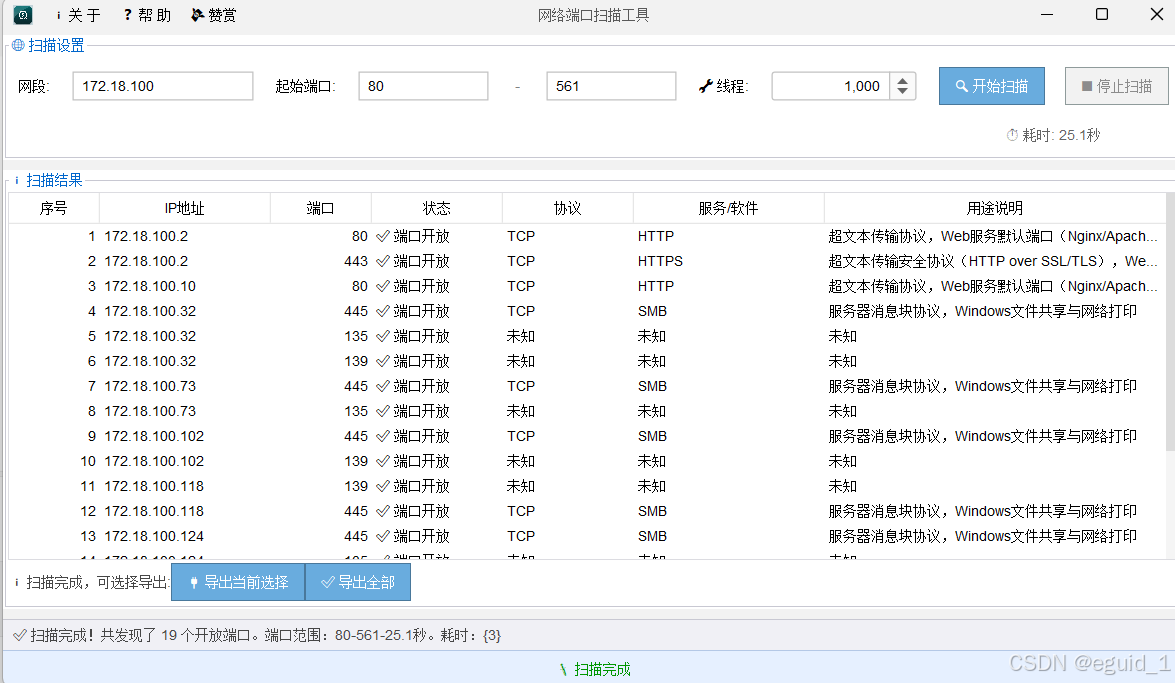Click check icon in row 4 status
Screen dimensions: 1175x683
pos(383,311)
